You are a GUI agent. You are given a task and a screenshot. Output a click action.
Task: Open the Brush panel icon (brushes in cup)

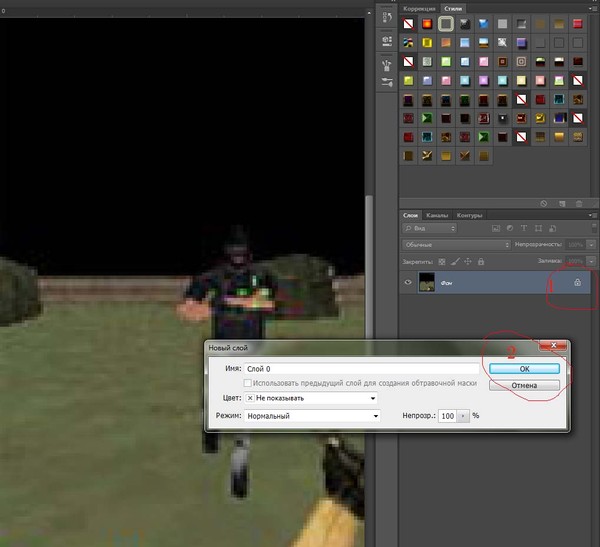[x=387, y=65]
